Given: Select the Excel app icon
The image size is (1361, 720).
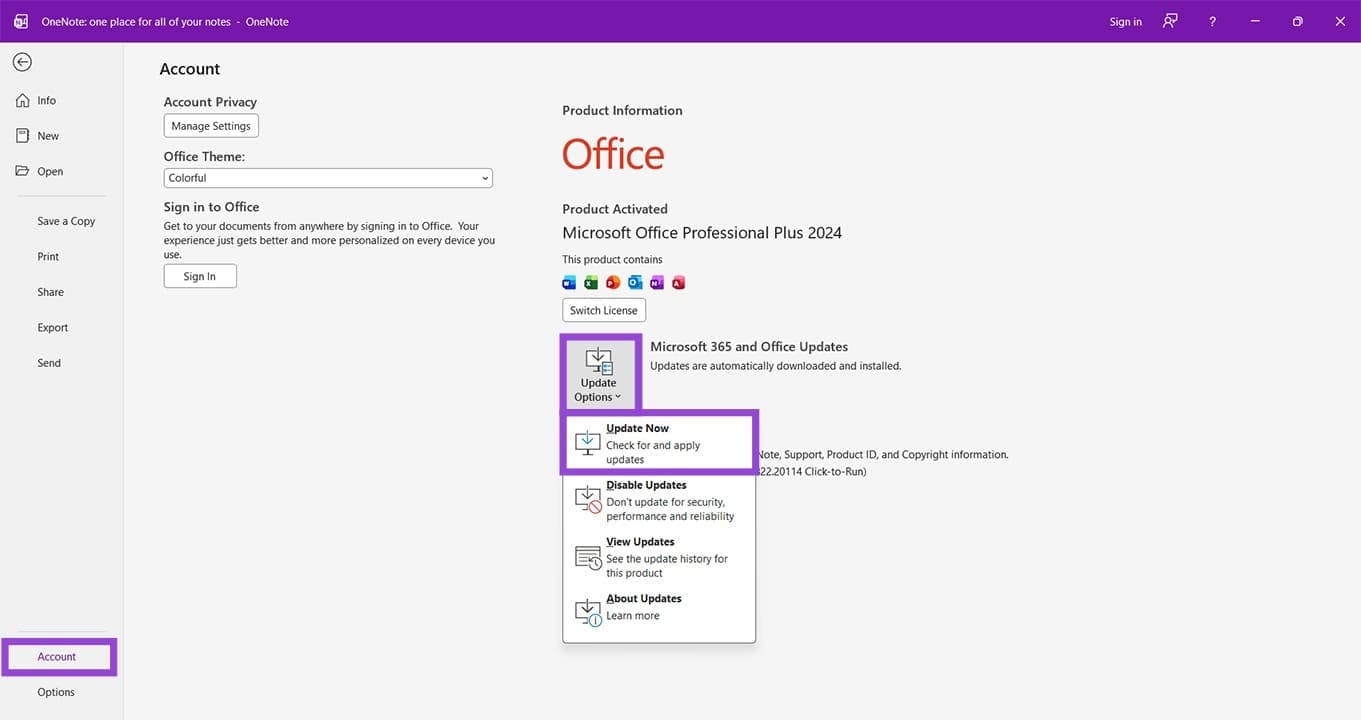Looking at the screenshot, I should click(x=591, y=282).
